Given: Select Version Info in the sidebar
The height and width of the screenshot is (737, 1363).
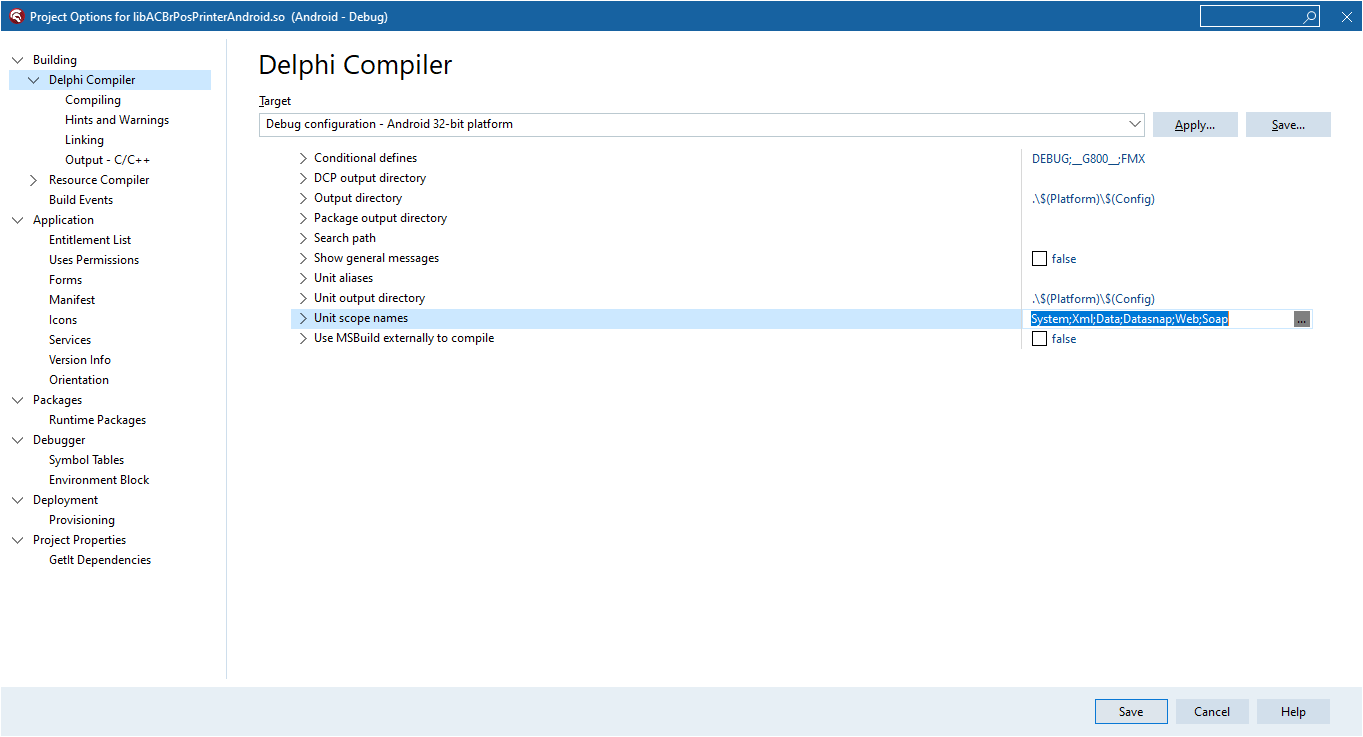Looking at the screenshot, I should 80,360.
